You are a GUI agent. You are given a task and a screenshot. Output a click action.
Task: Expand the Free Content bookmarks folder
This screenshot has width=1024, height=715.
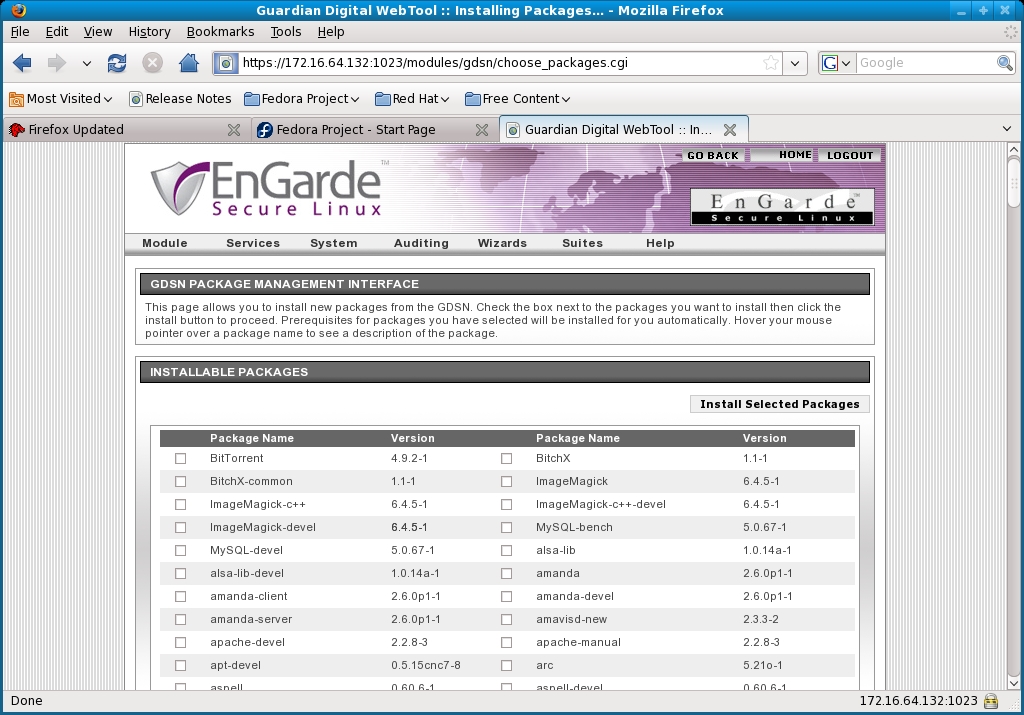[x=517, y=99]
